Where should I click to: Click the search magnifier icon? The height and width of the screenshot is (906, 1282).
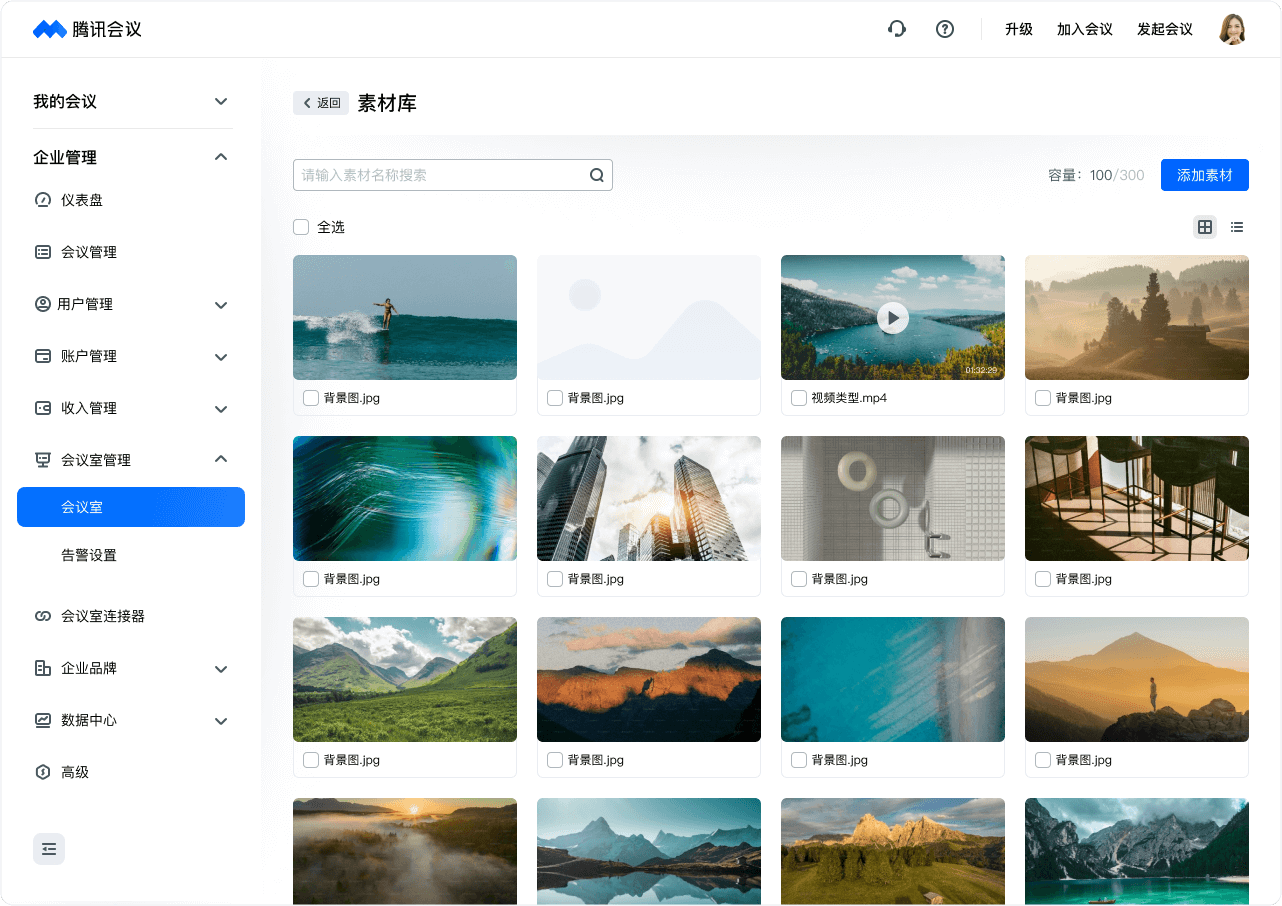coord(597,175)
